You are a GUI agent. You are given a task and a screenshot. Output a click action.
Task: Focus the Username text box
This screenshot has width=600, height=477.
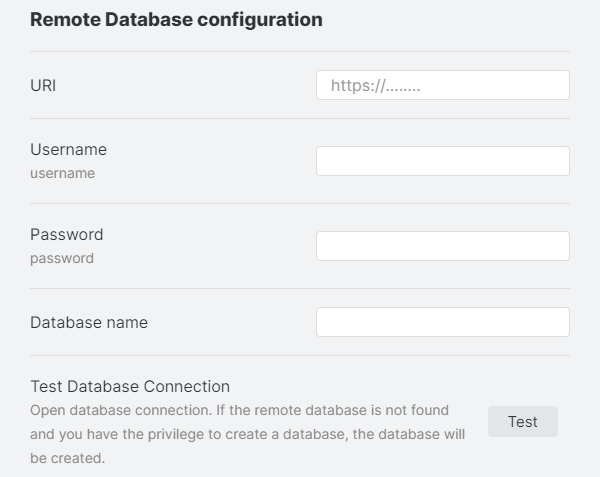[442, 161]
